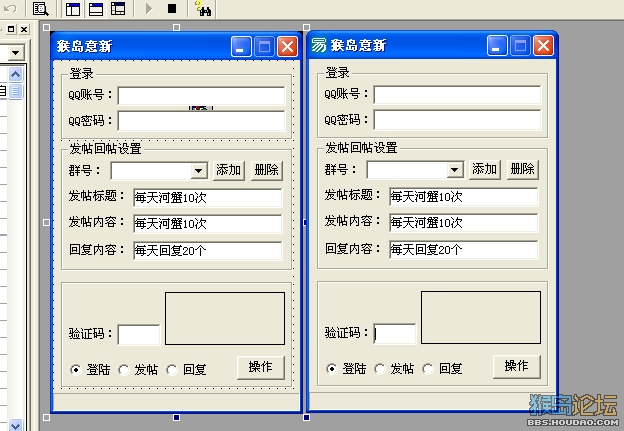Close the running 猴岛意新 window
624x431 pixels.
tap(543, 46)
